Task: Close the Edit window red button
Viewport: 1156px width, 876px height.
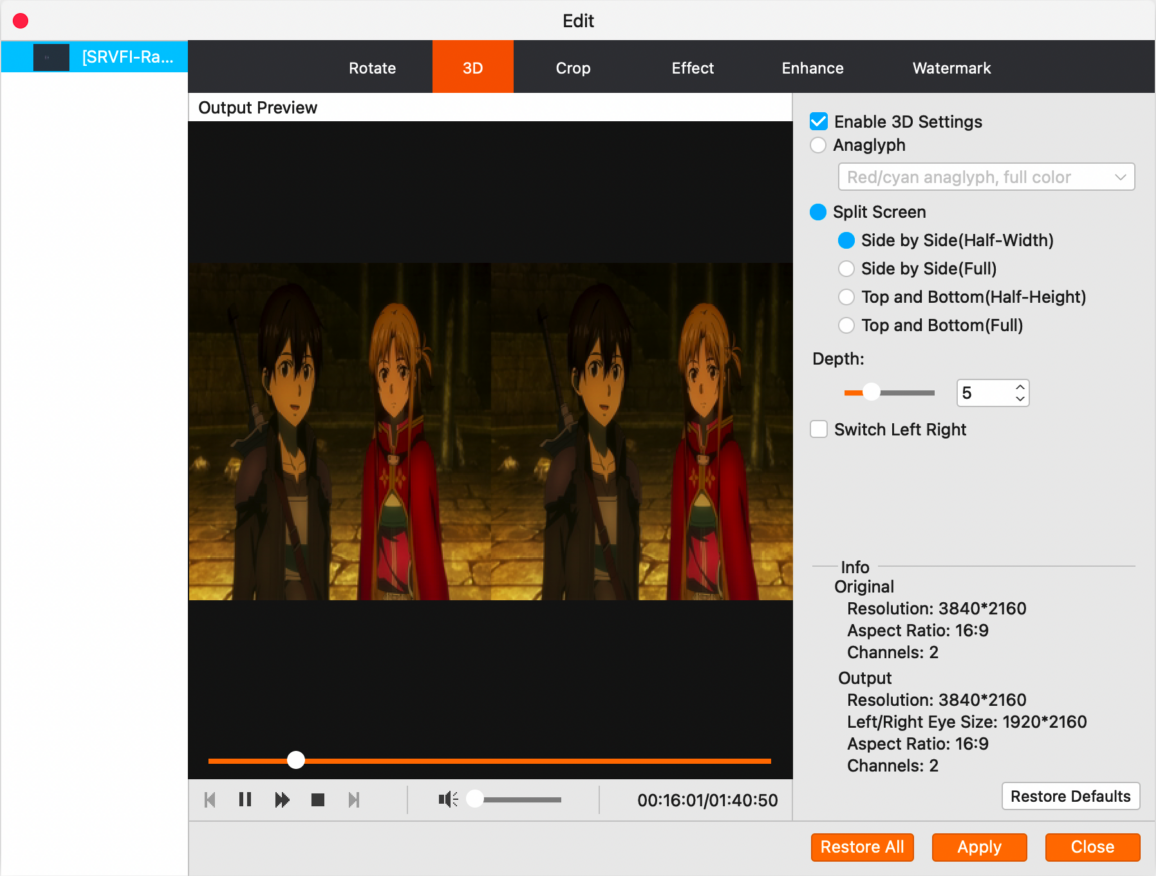Action: 21,21
